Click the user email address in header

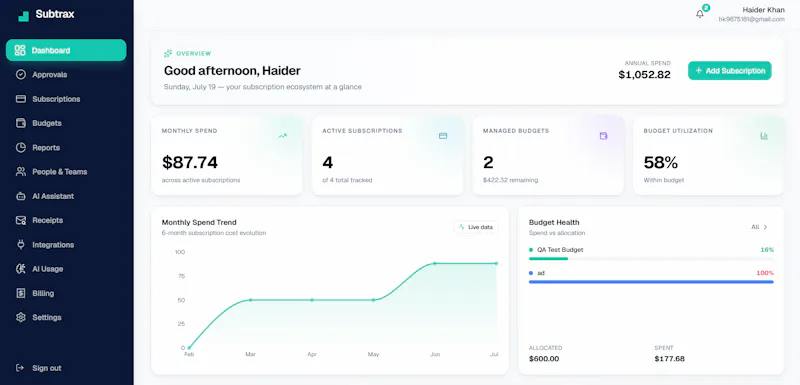coord(752,19)
